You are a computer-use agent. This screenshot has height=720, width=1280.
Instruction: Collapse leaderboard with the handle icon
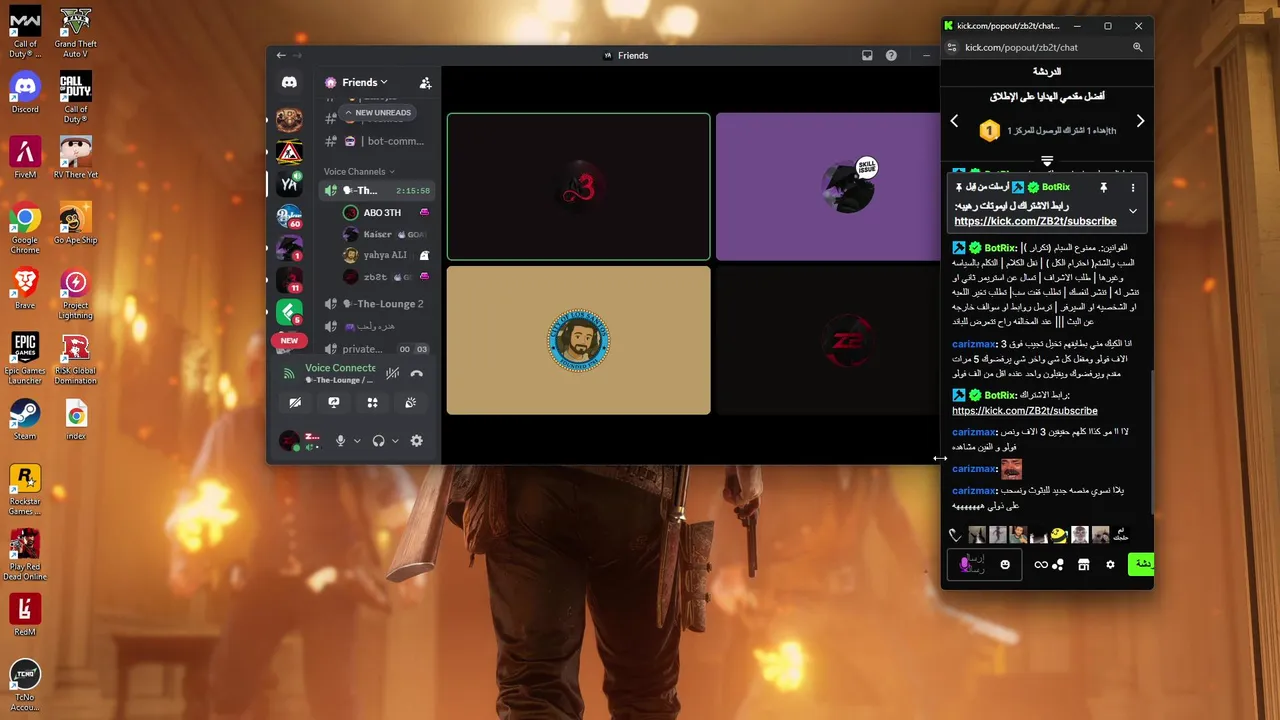point(1047,161)
